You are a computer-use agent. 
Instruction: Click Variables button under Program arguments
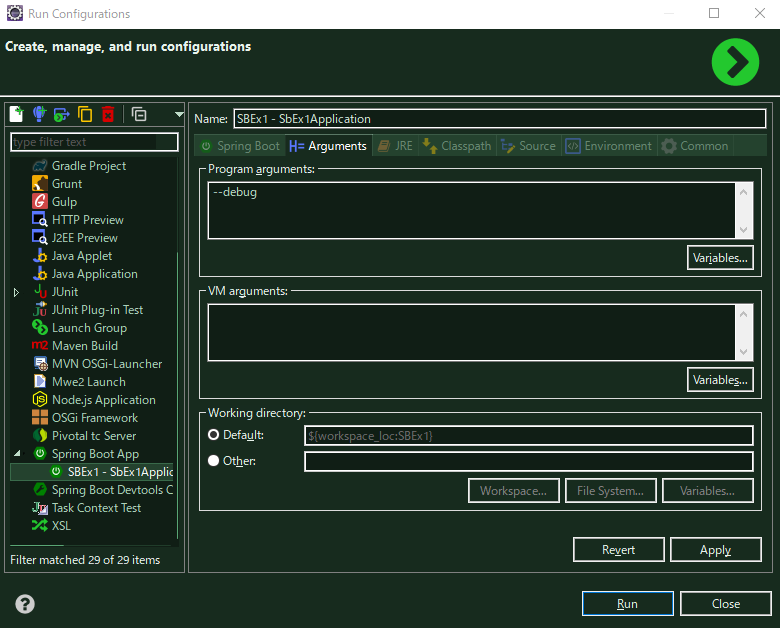(720, 258)
